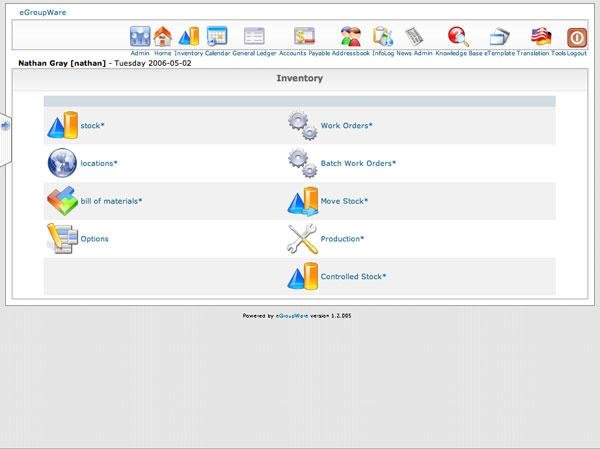Click the Options notepad icon

tap(62, 238)
